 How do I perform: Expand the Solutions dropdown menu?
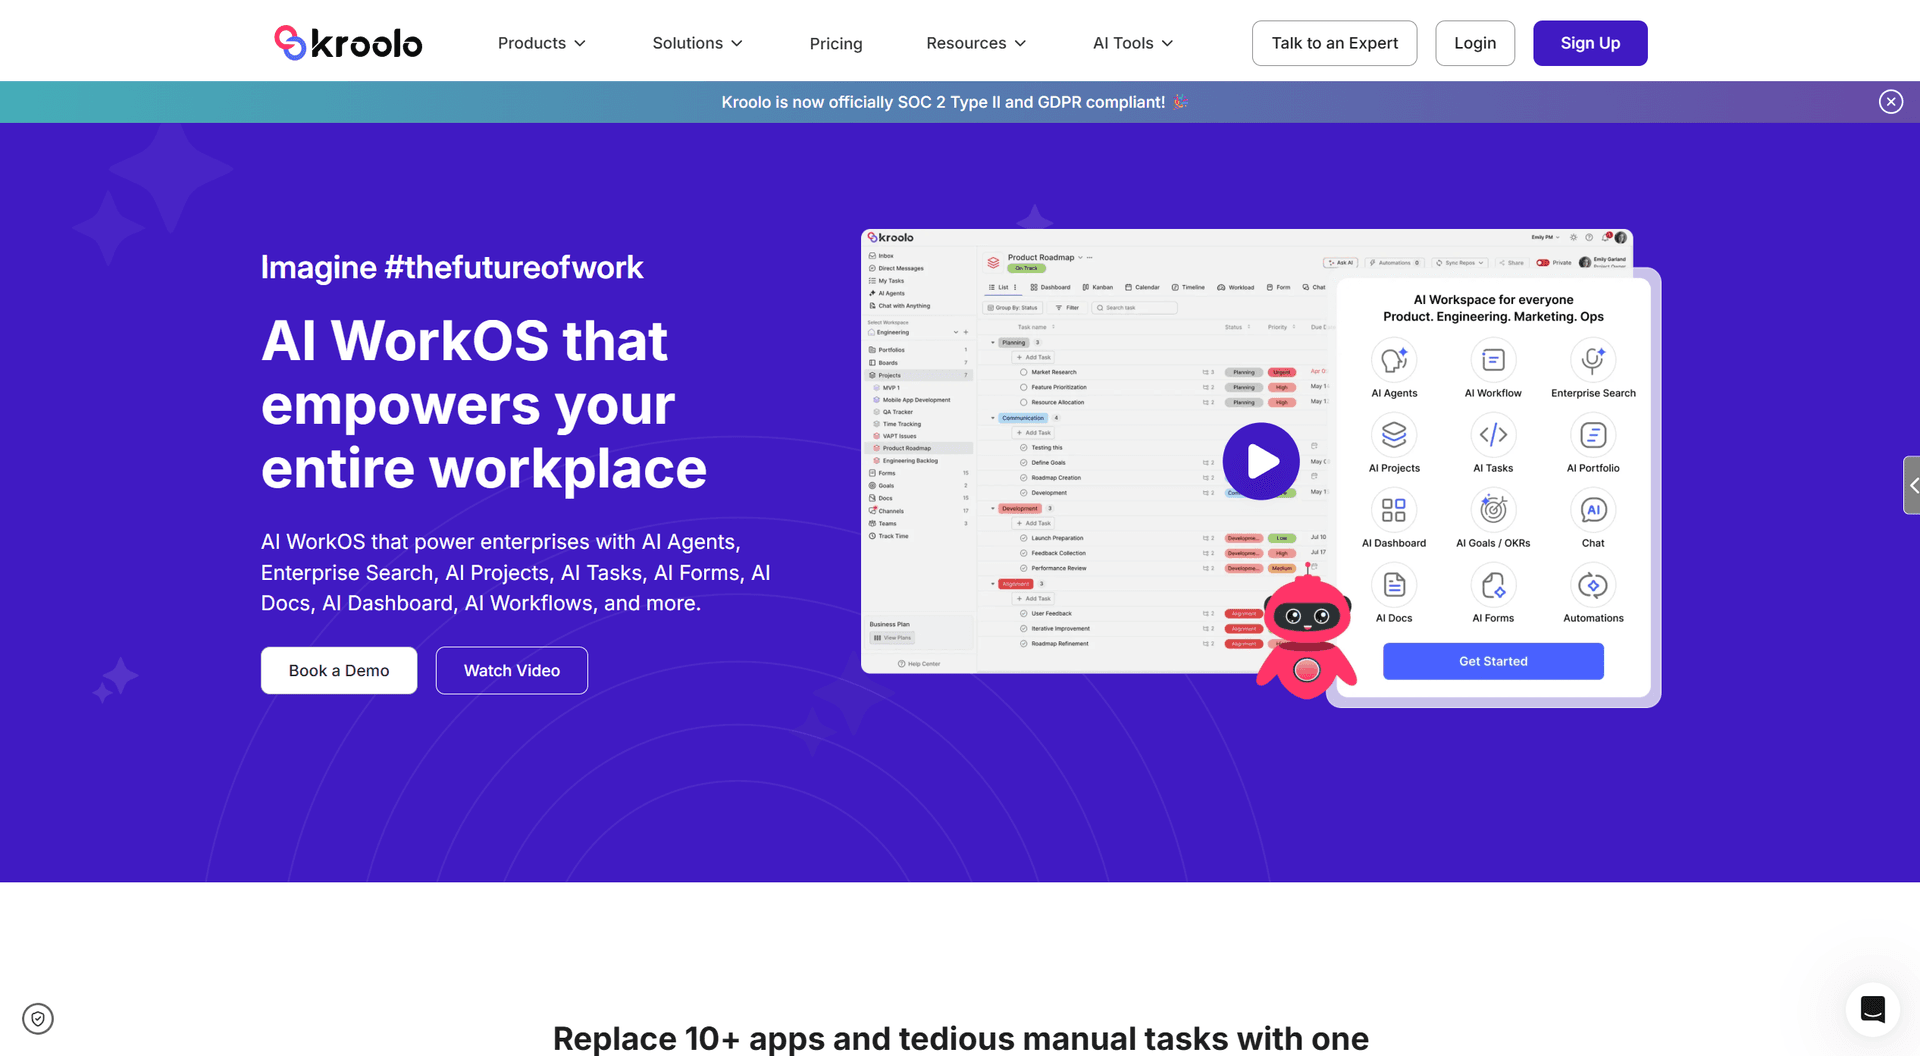click(697, 43)
